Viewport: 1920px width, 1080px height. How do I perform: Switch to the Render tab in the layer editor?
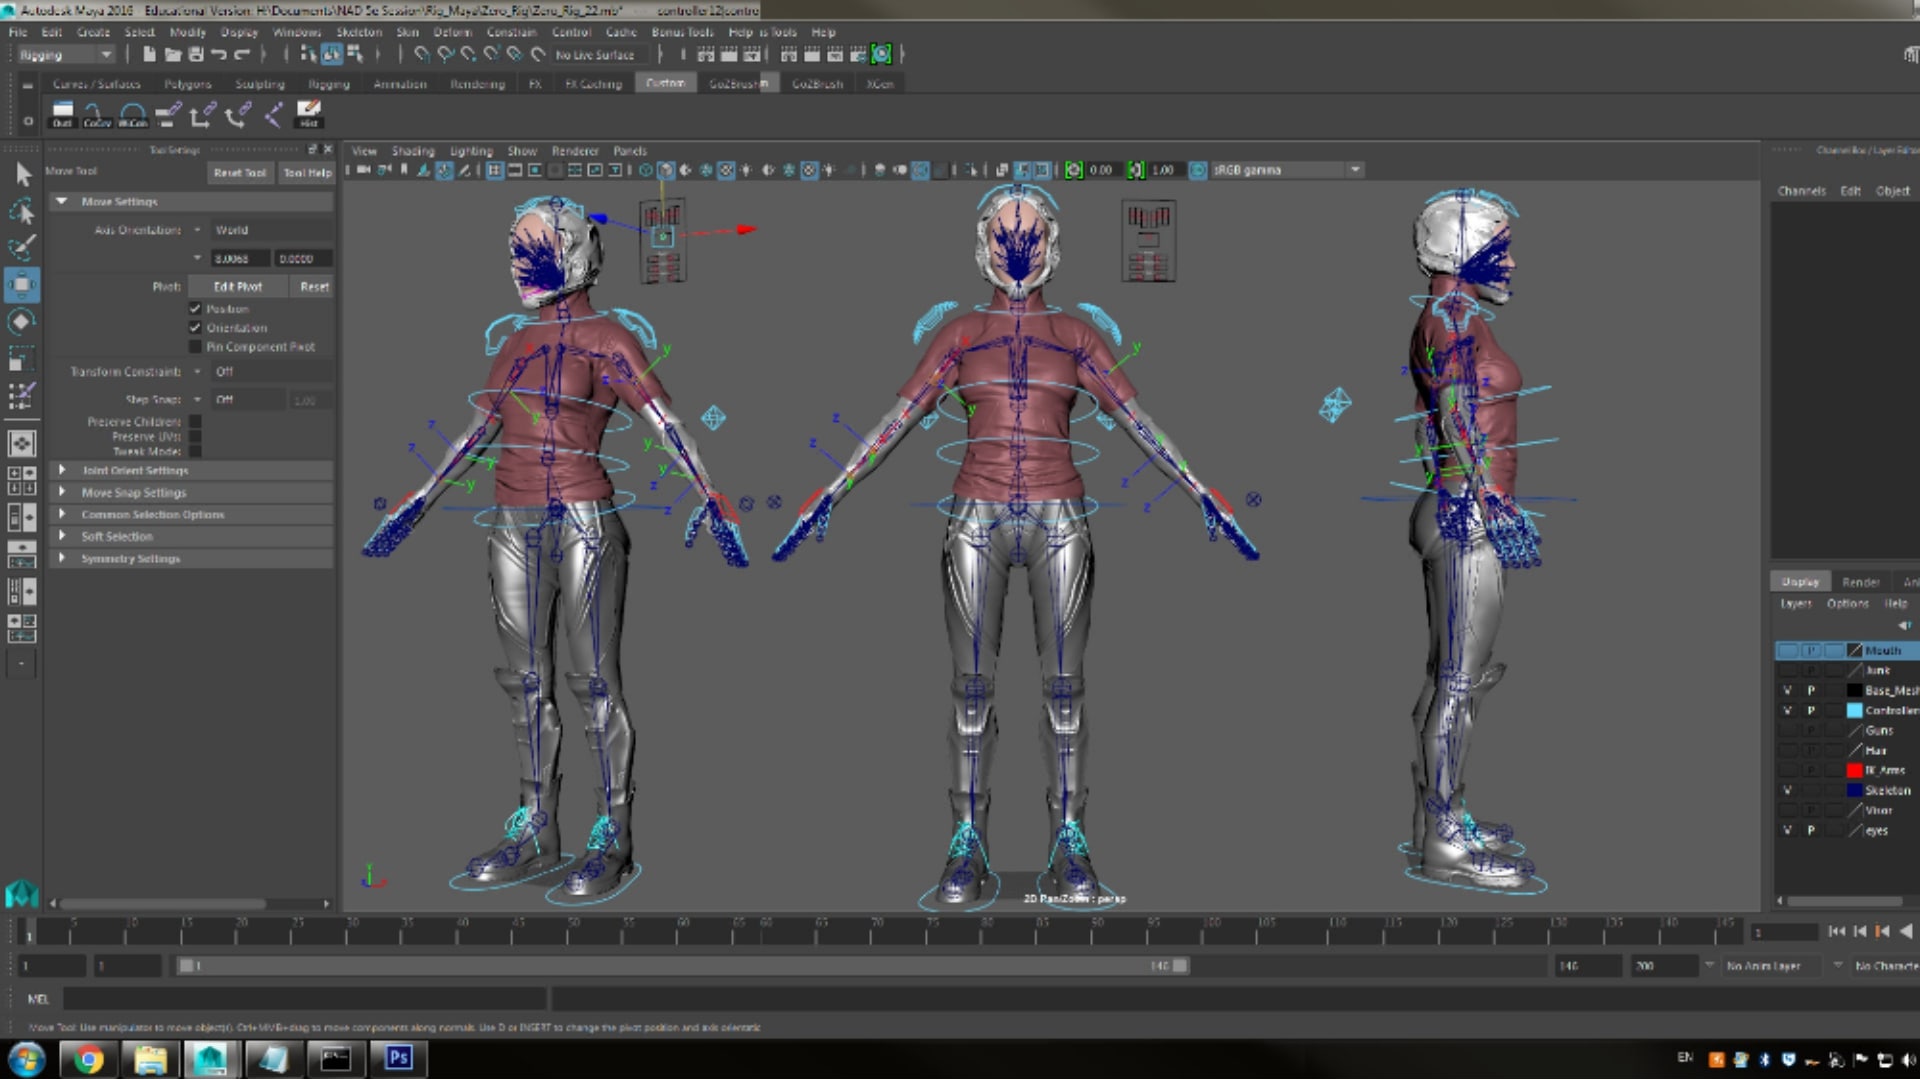pyautogui.click(x=1860, y=580)
